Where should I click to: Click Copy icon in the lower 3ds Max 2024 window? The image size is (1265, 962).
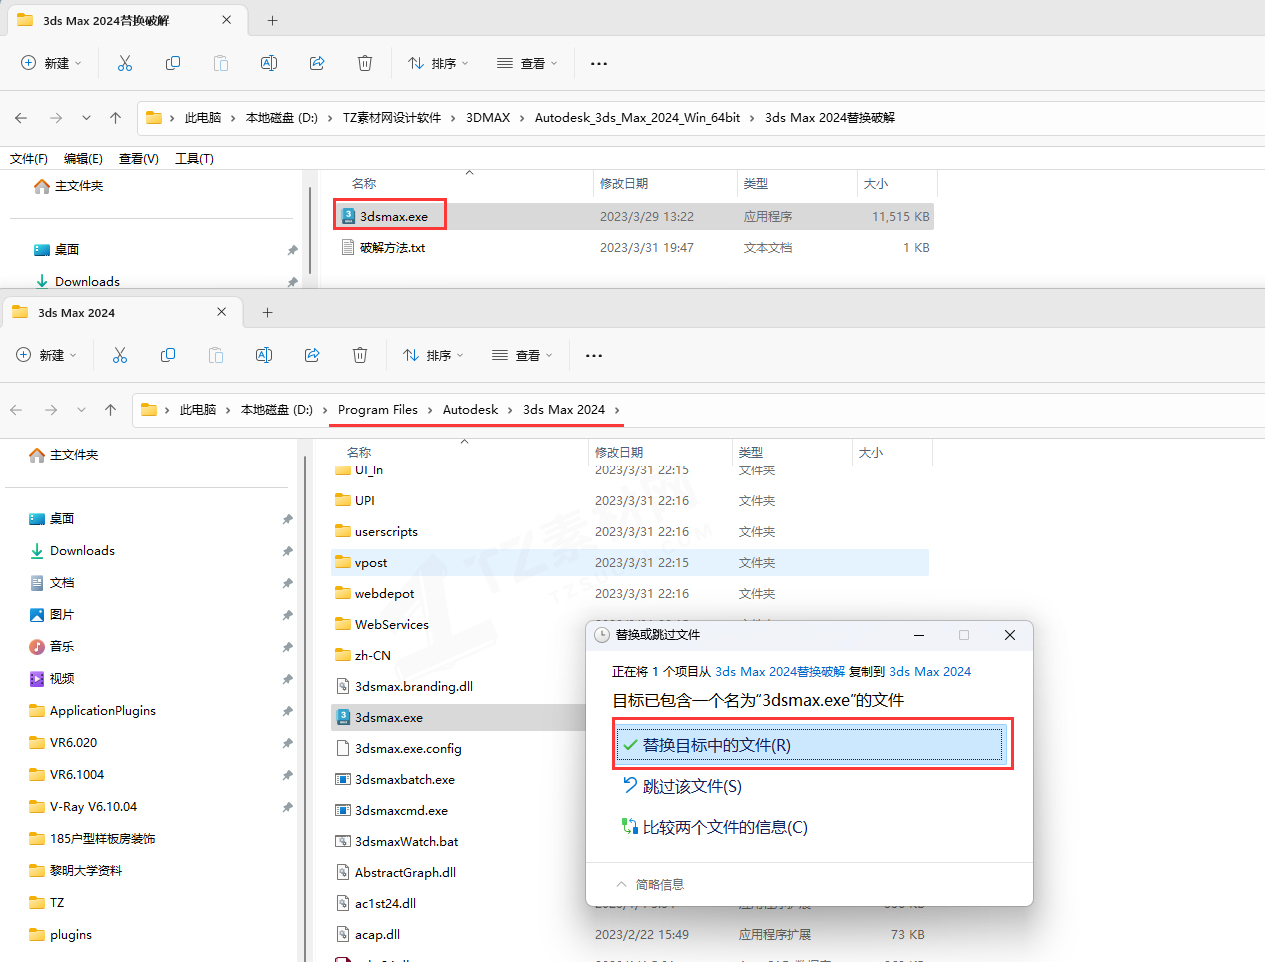168,355
